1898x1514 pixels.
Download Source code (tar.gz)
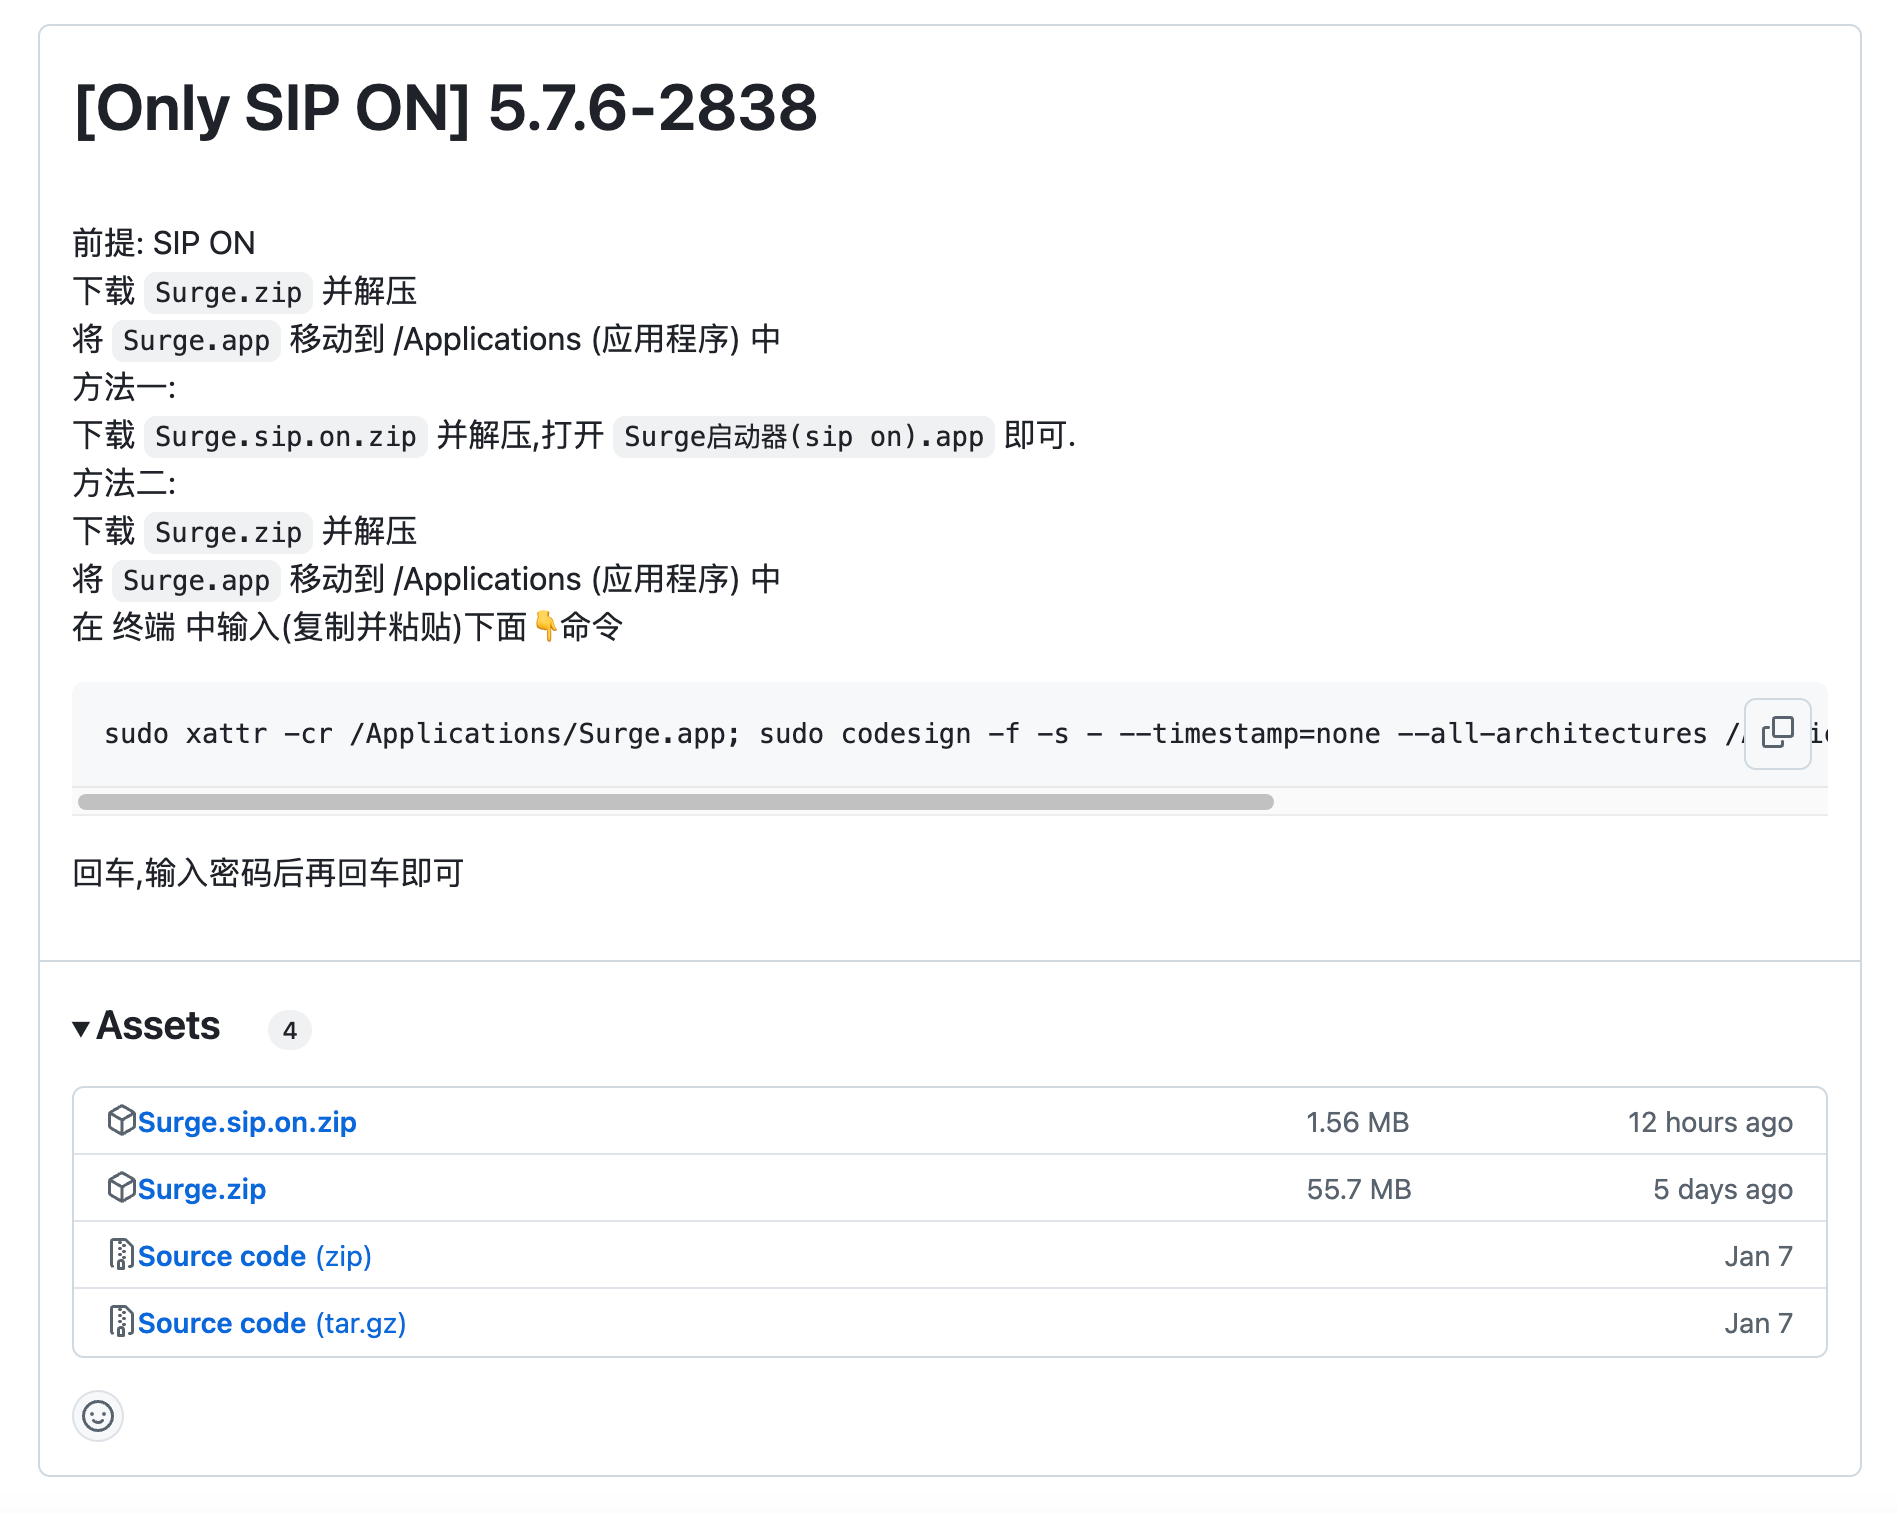pos(271,1323)
